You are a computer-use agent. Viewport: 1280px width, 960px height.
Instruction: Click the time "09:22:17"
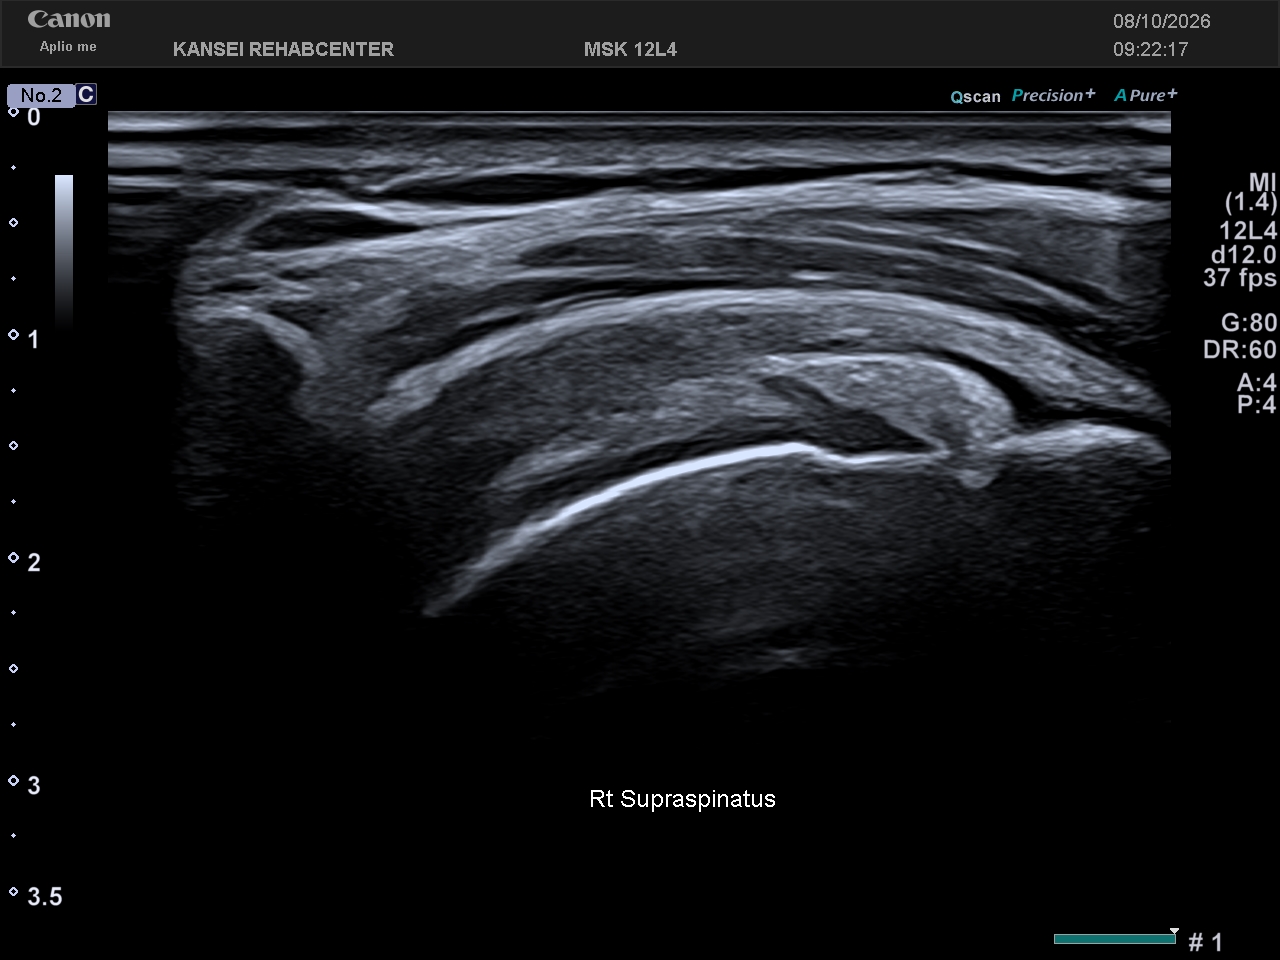(1151, 49)
